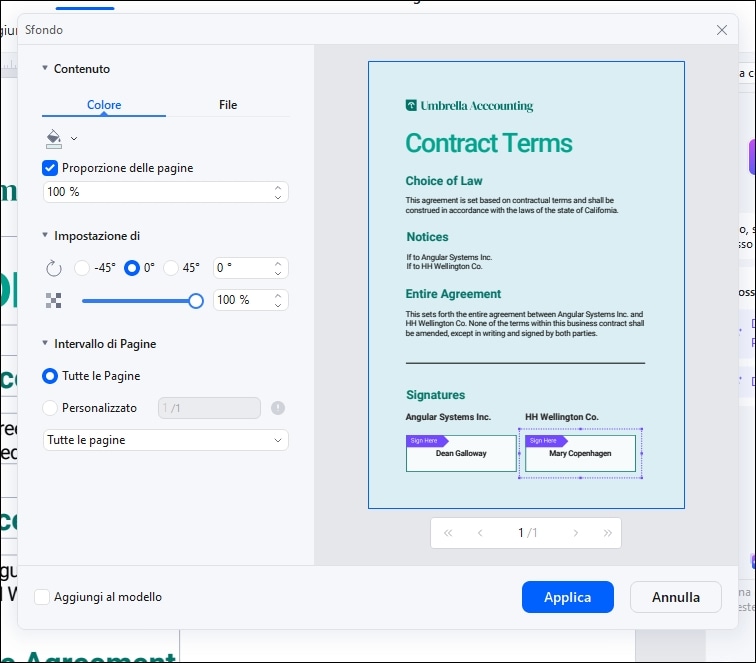This screenshot has height=663, width=756.
Task: Select Tutte le Pagine radio button
Action: [x=50, y=376]
